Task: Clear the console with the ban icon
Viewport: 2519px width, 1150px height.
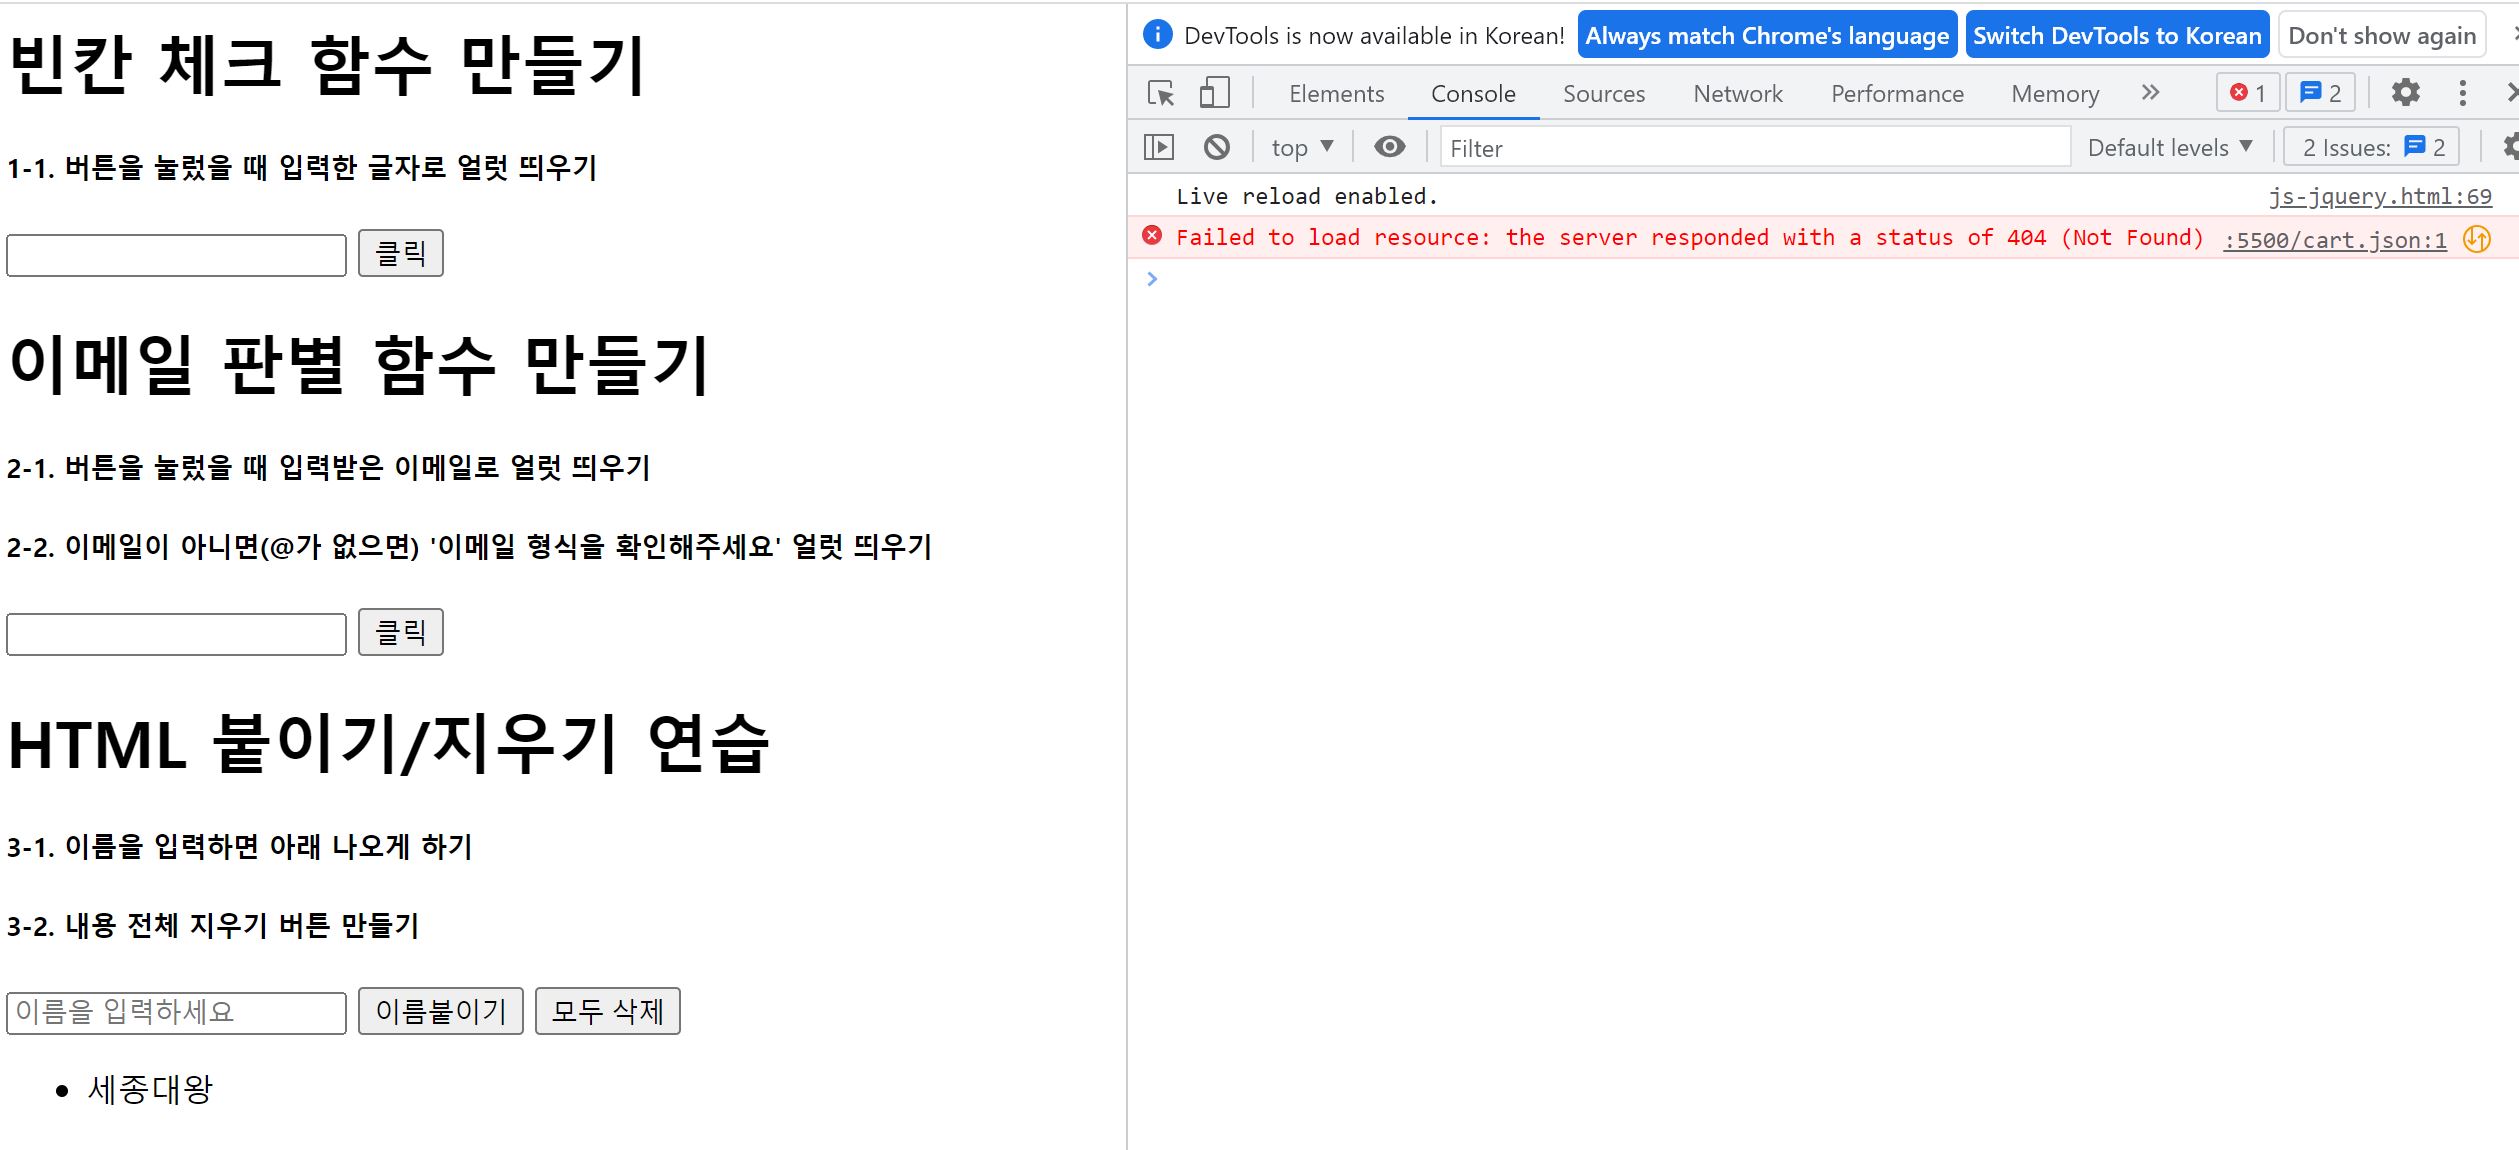Action: 1216,148
